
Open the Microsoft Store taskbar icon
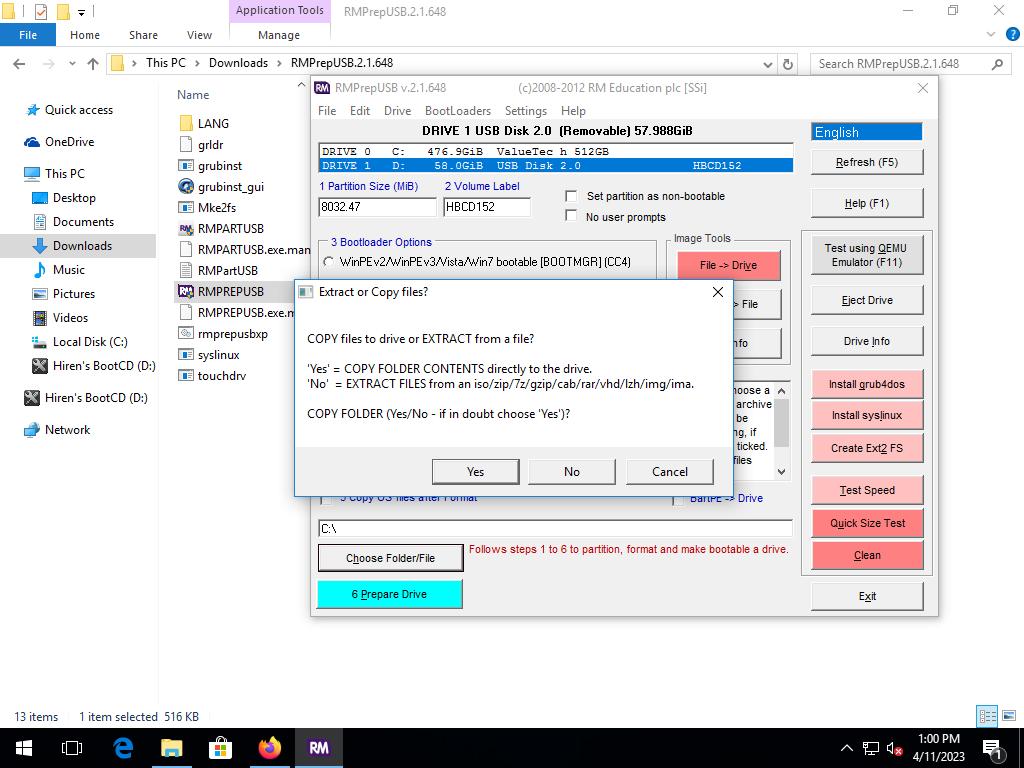(x=220, y=747)
